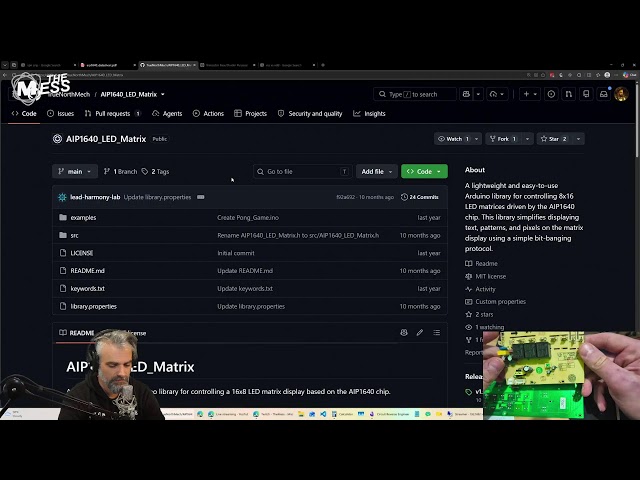
Task: Open the README.md file
Action: 87,271
